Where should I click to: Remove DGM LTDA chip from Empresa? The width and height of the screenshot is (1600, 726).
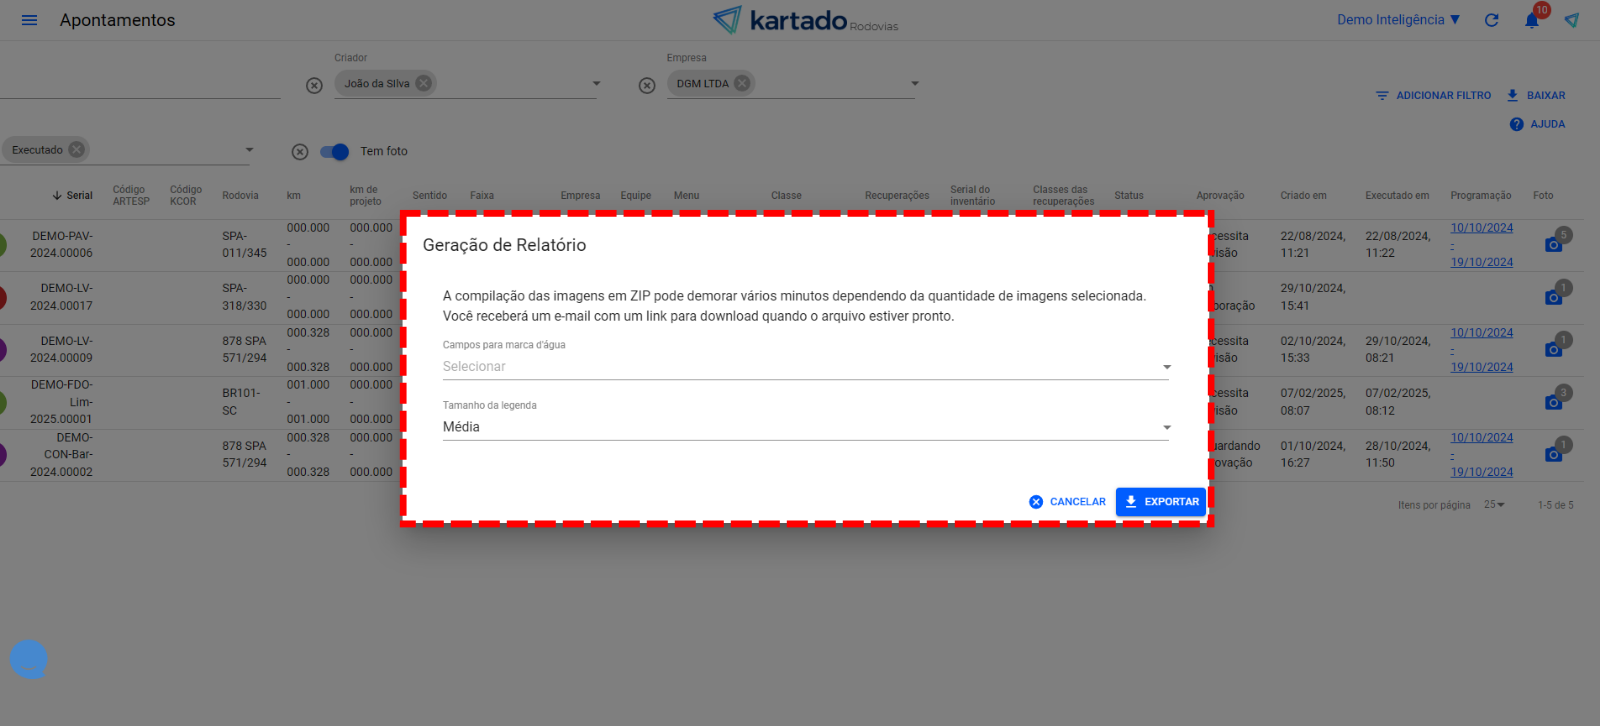click(x=742, y=83)
